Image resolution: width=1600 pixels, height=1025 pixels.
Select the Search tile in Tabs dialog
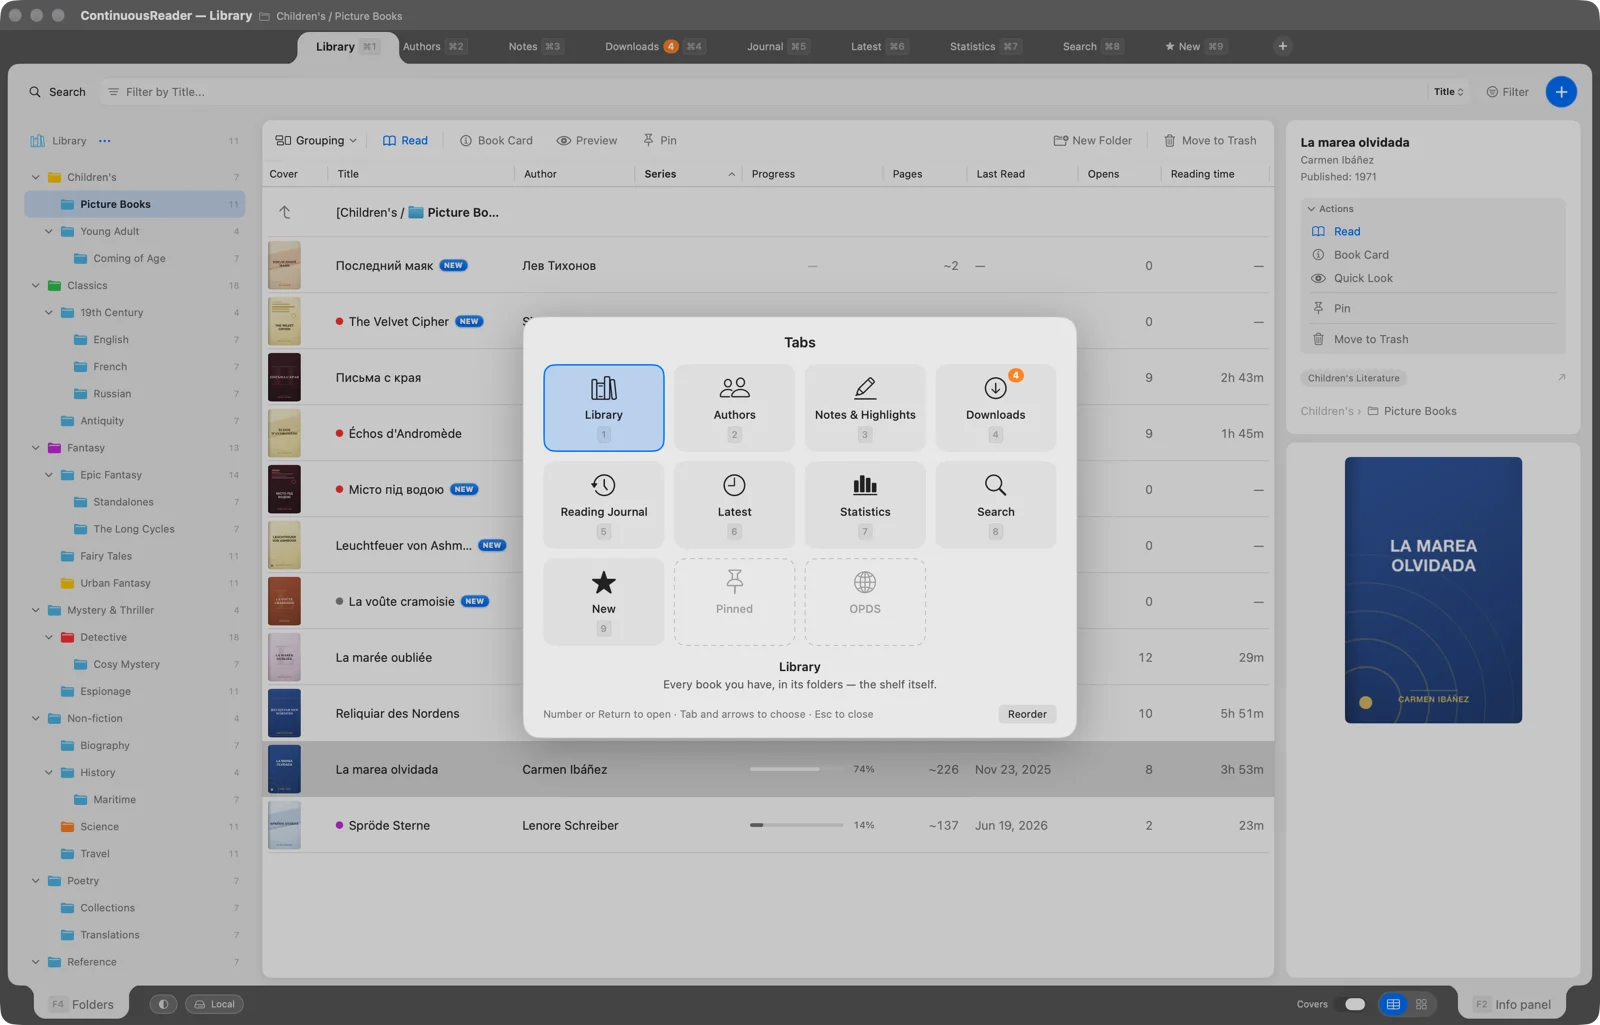pyautogui.click(x=995, y=505)
